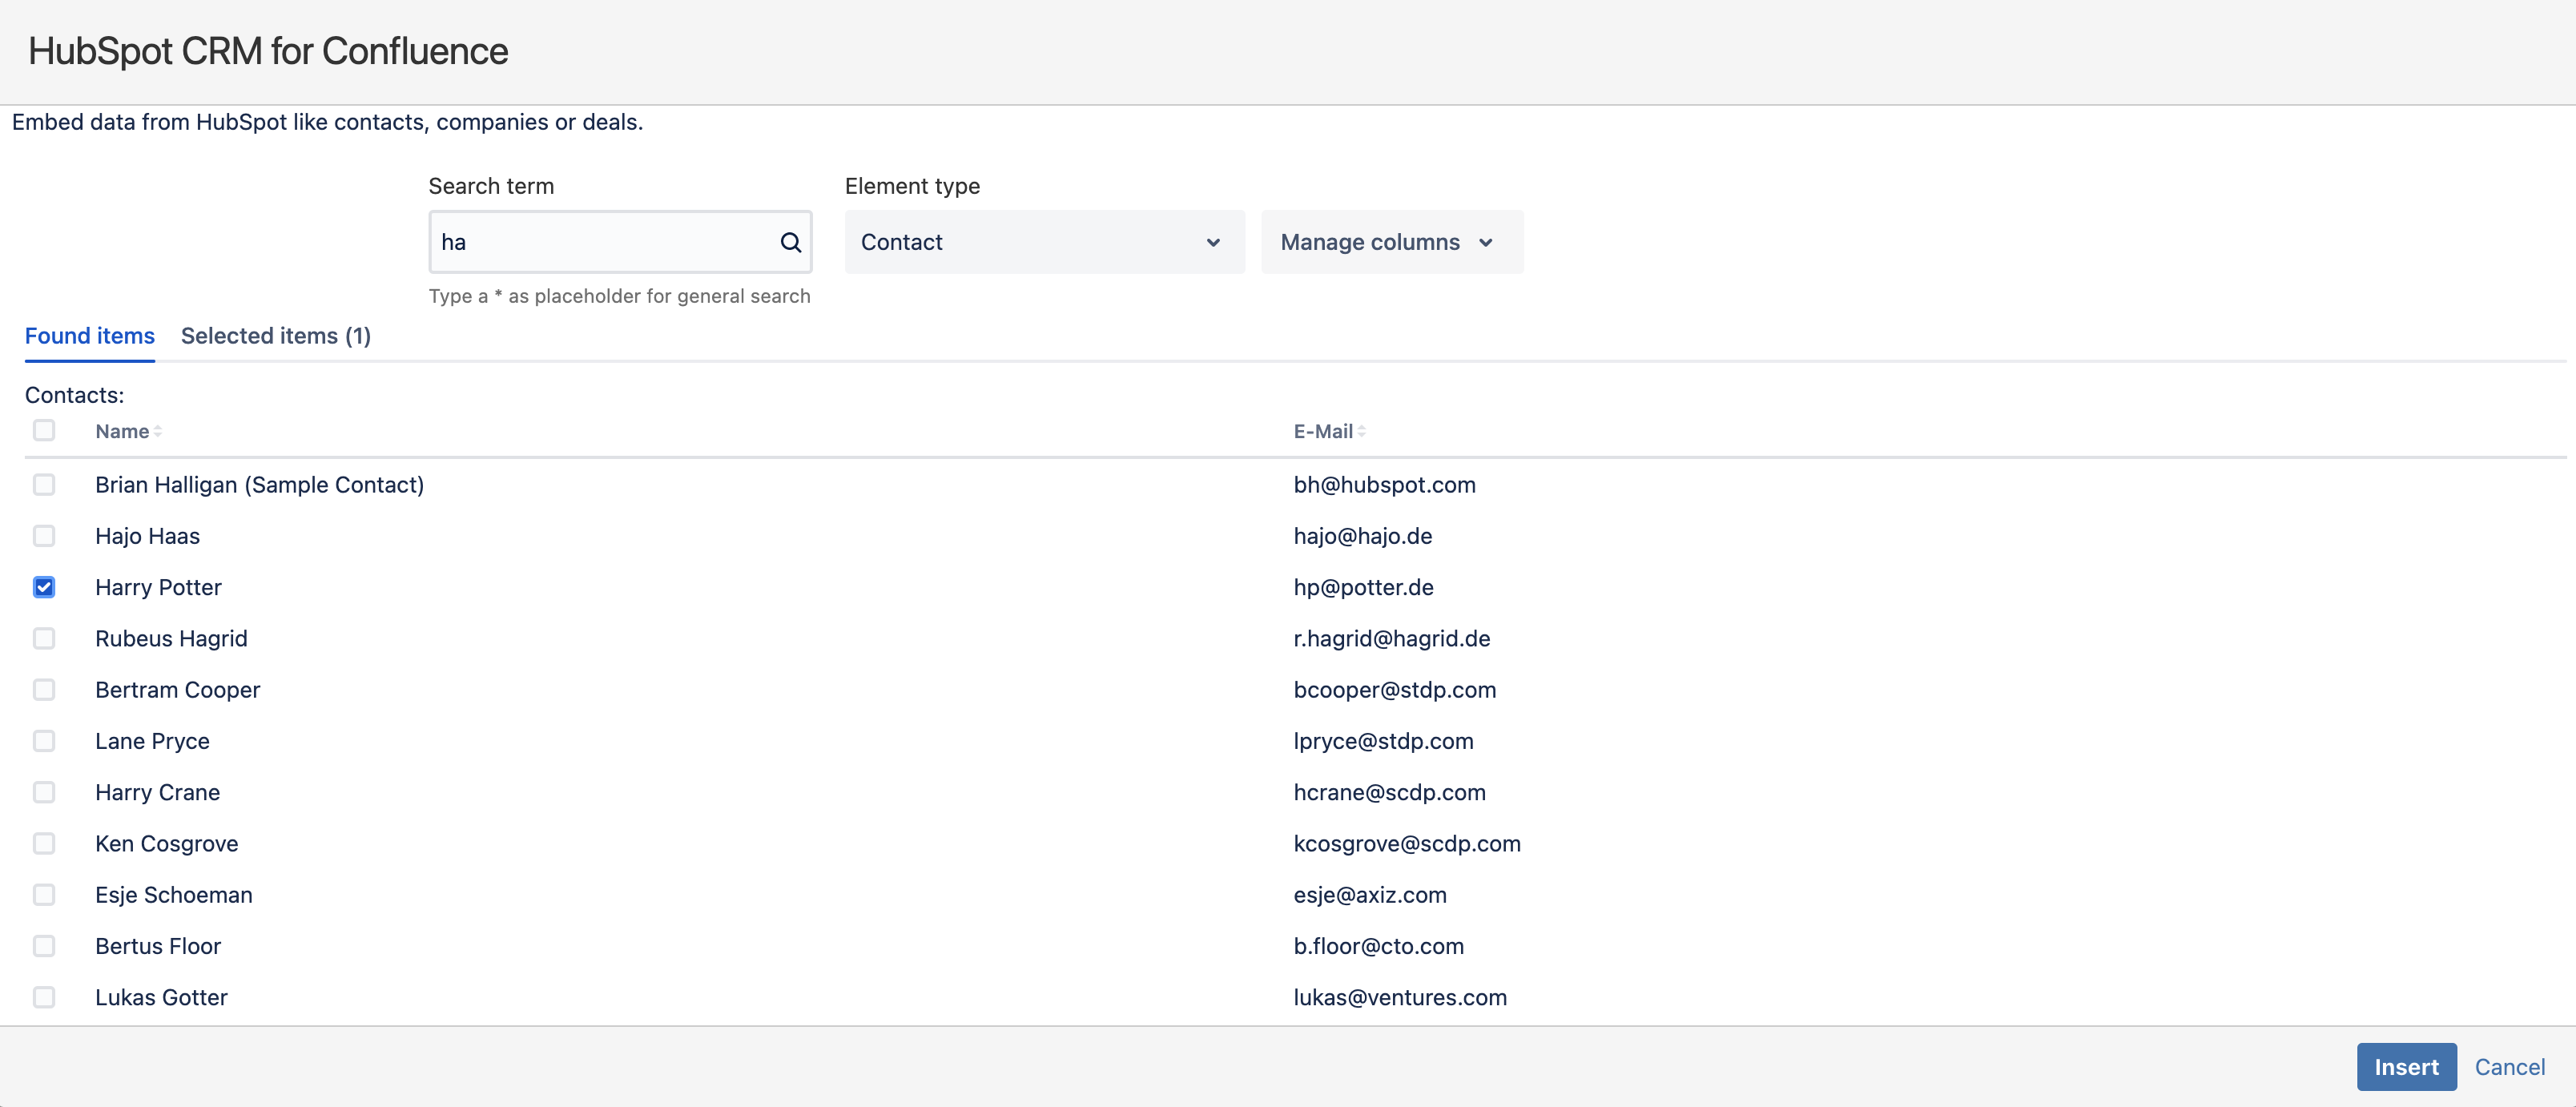Click the email bh@hubspot.com

coord(1385,485)
